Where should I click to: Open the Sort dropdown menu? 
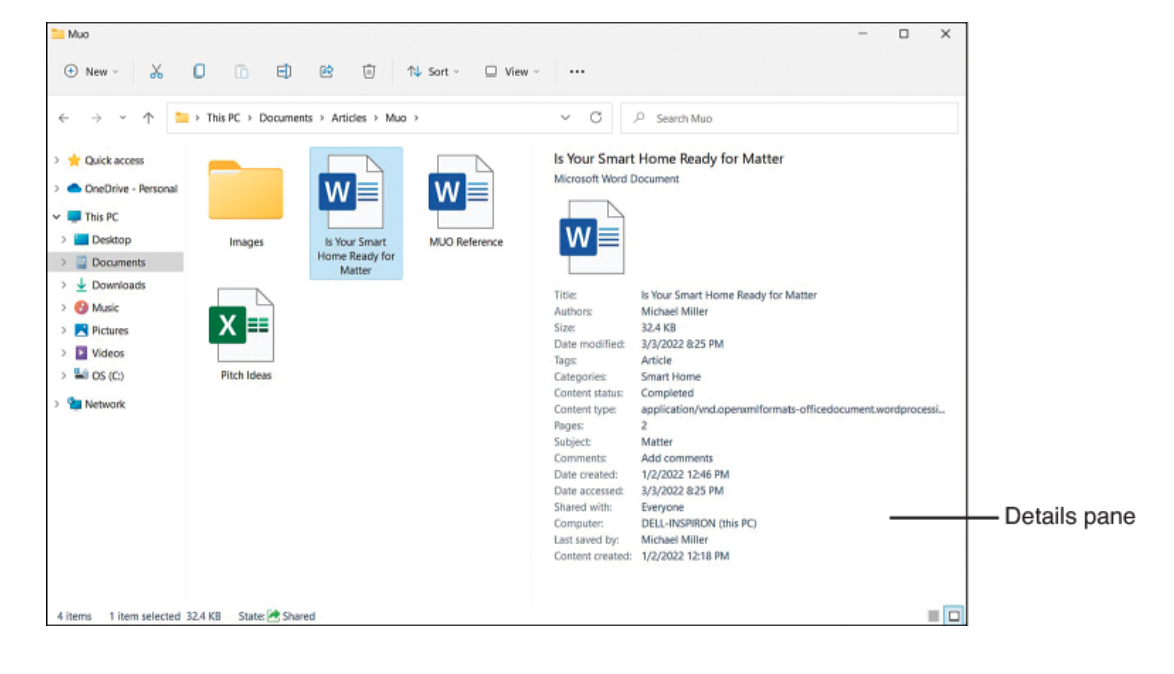(x=433, y=72)
